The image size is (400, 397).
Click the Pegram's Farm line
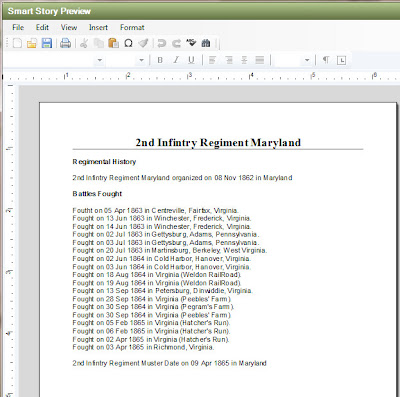(153, 307)
